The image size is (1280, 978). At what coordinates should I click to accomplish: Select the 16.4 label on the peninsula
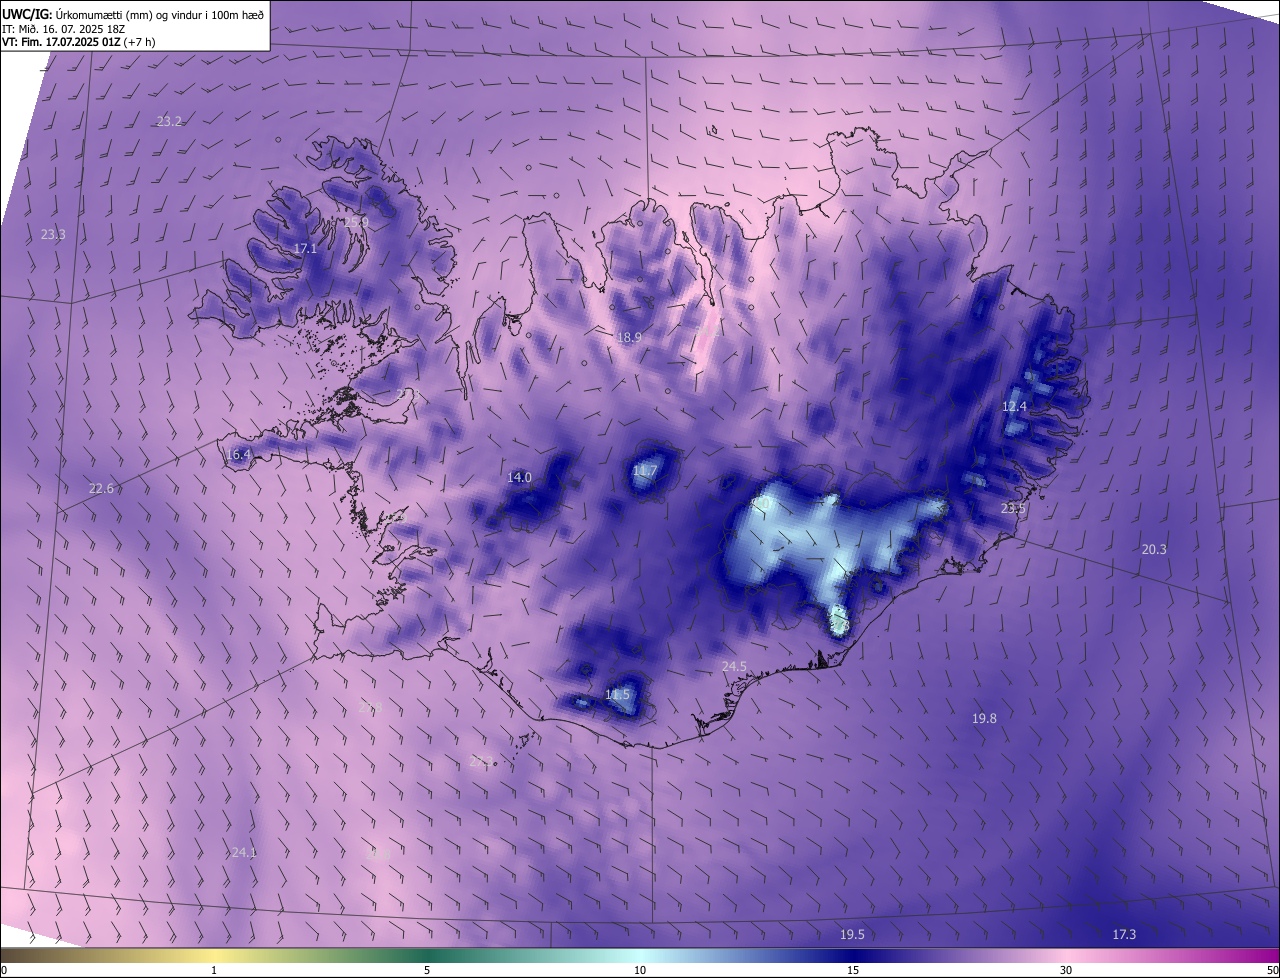tap(238, 454)
